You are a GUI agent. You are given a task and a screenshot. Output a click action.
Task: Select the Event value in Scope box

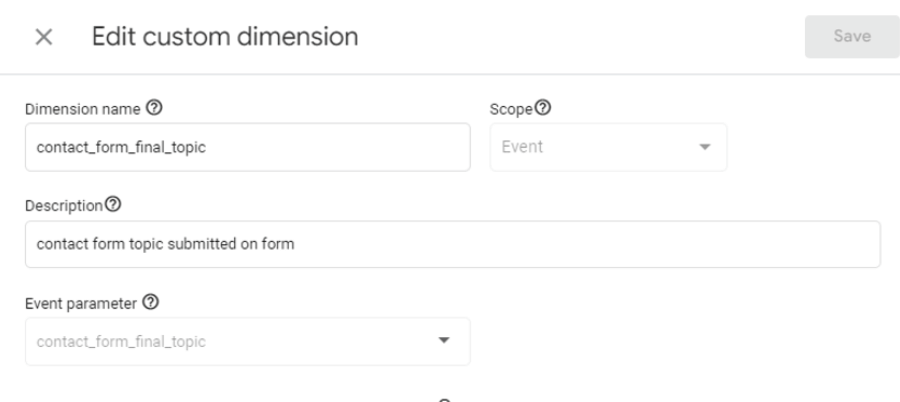[x=522, y=147]
